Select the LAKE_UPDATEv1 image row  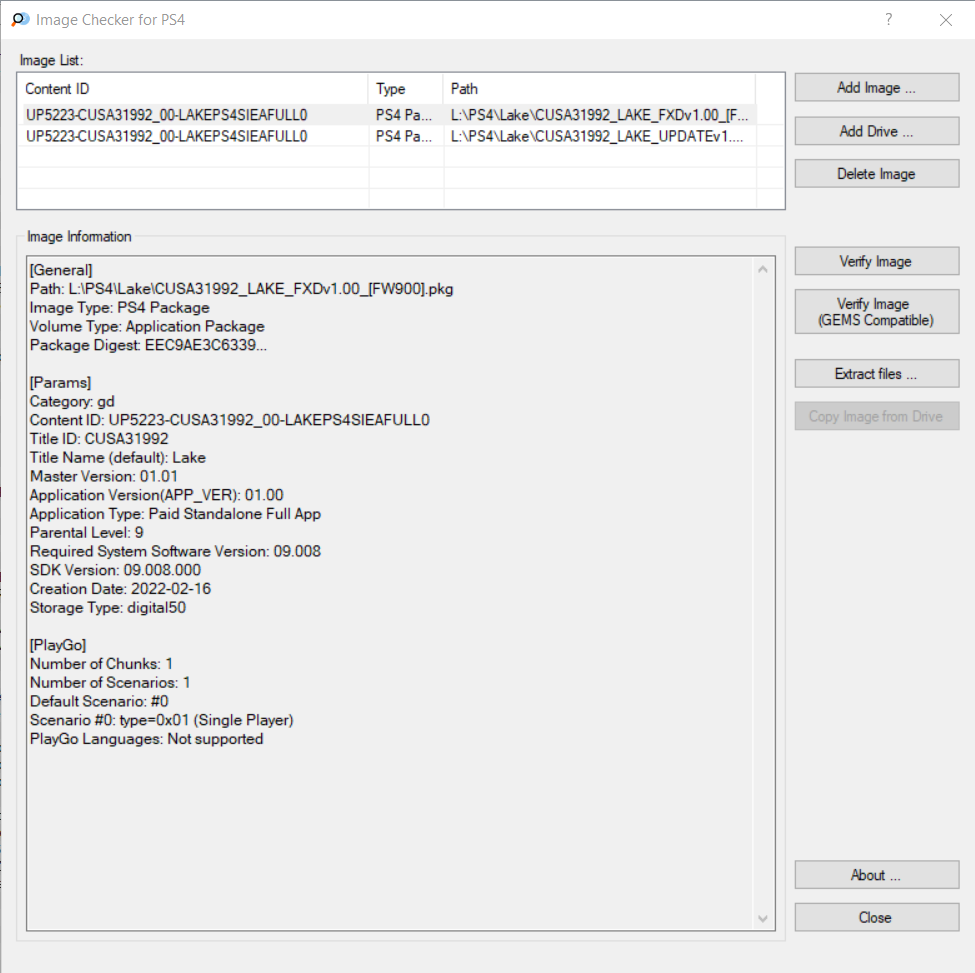coord(387,136)
